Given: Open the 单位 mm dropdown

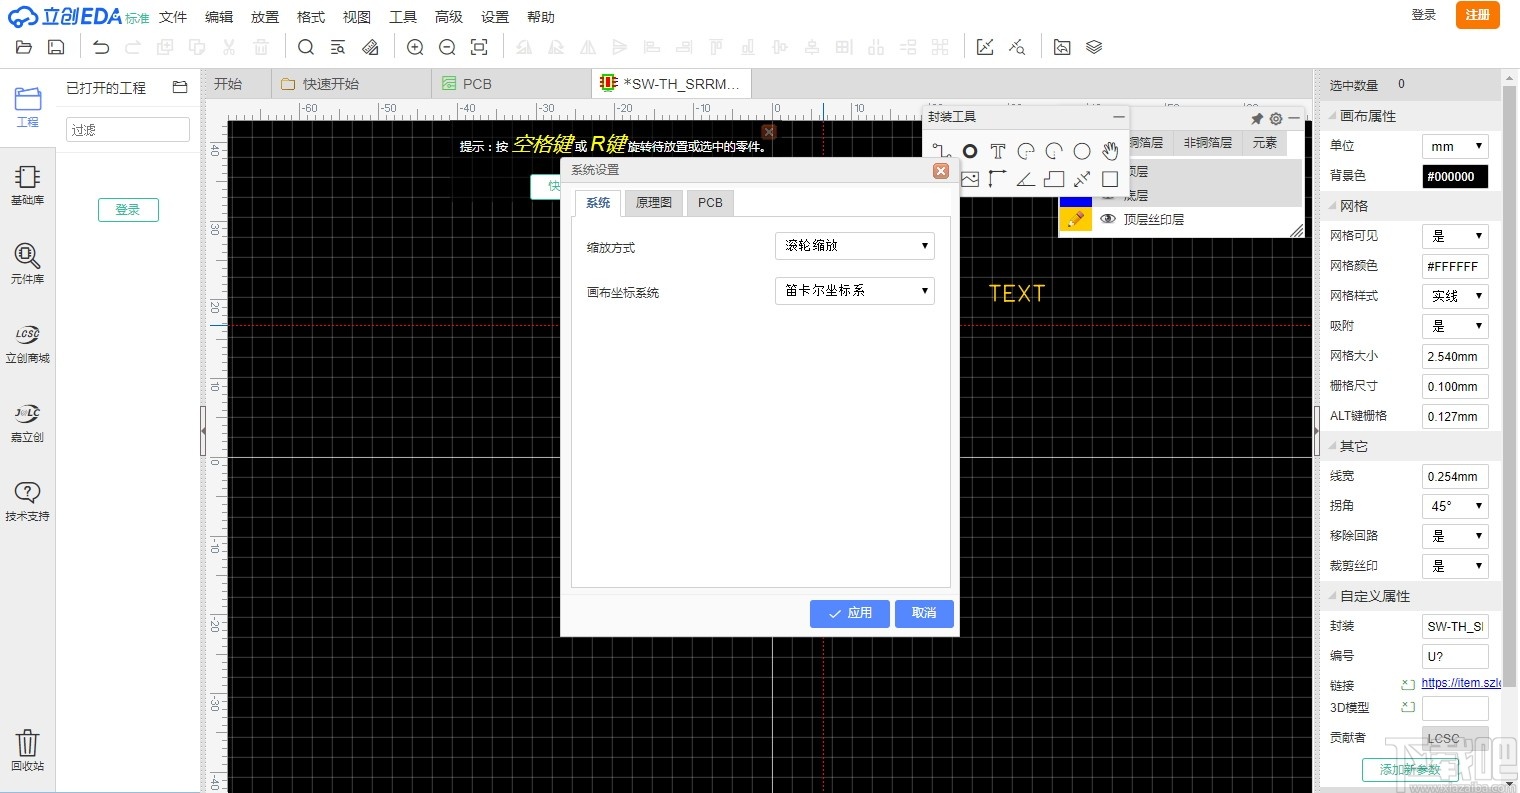Looking at the screenshot, I should click(1455, 146).
